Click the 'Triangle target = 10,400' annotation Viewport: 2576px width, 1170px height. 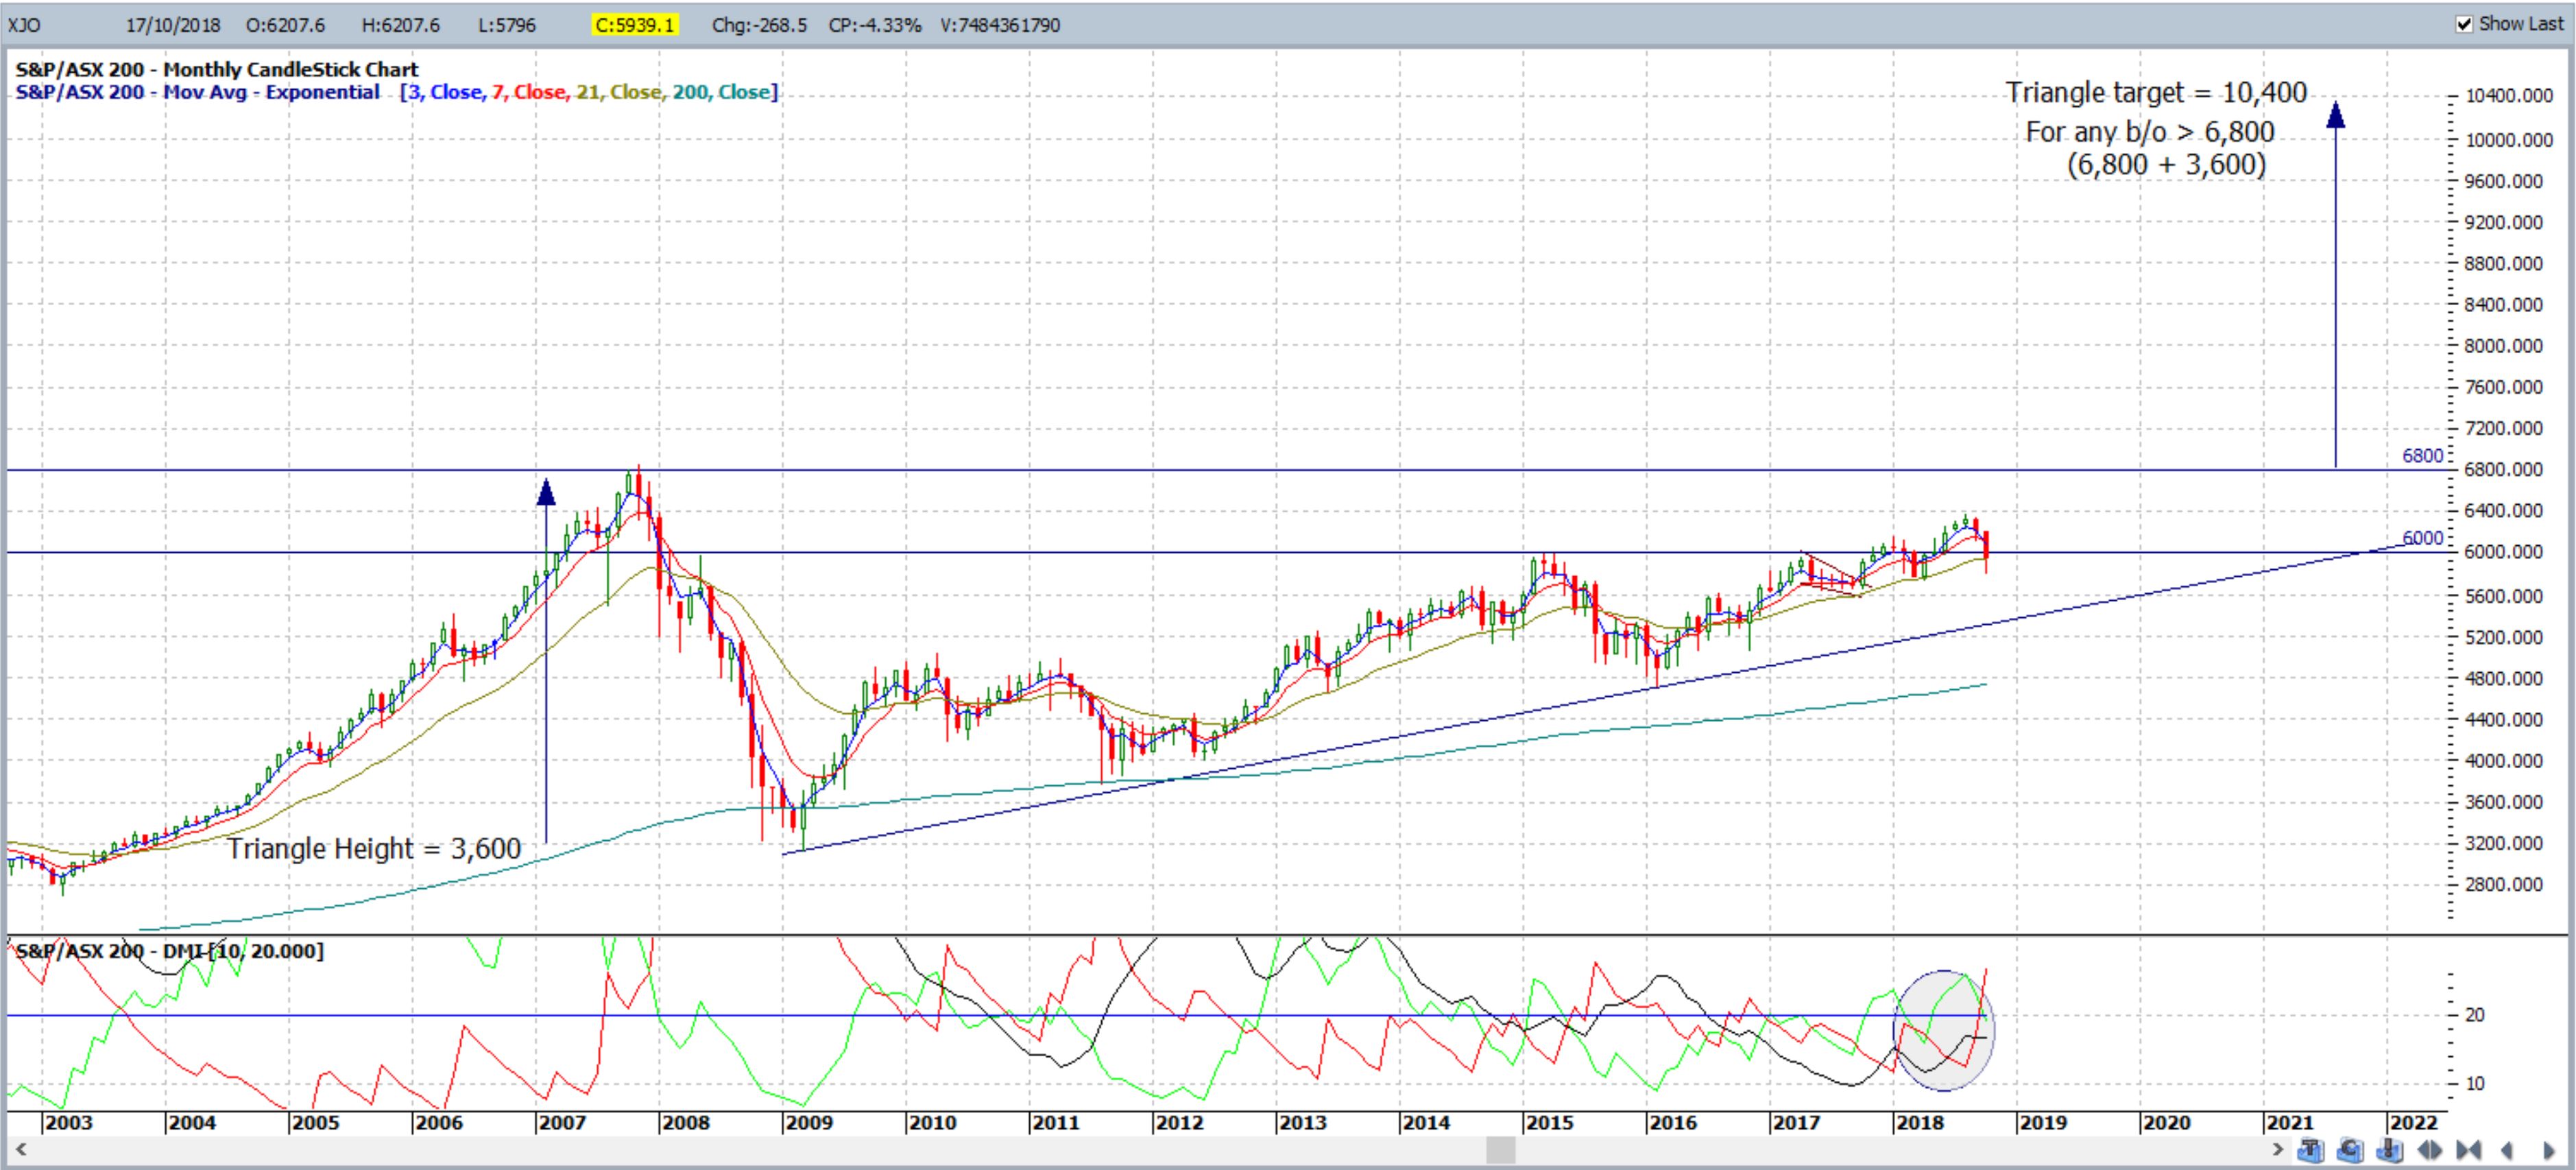point(2156,93)
